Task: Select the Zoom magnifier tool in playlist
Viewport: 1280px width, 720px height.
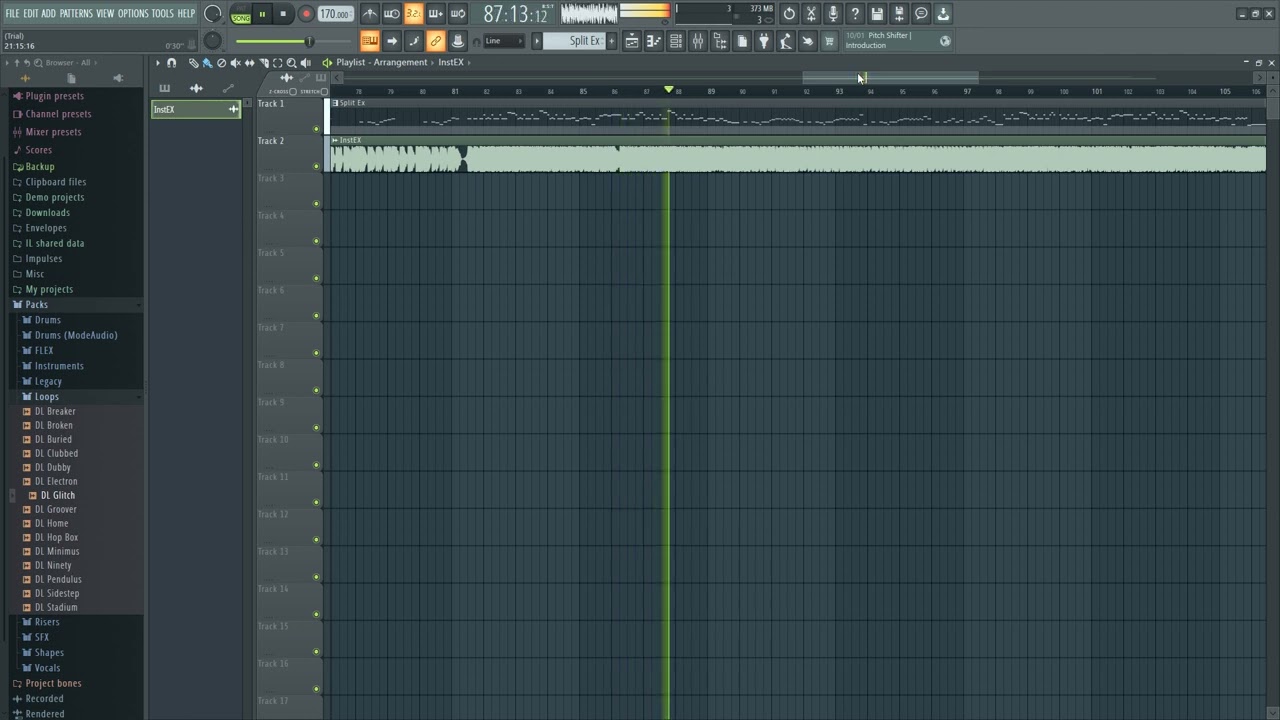Action: 291,63
